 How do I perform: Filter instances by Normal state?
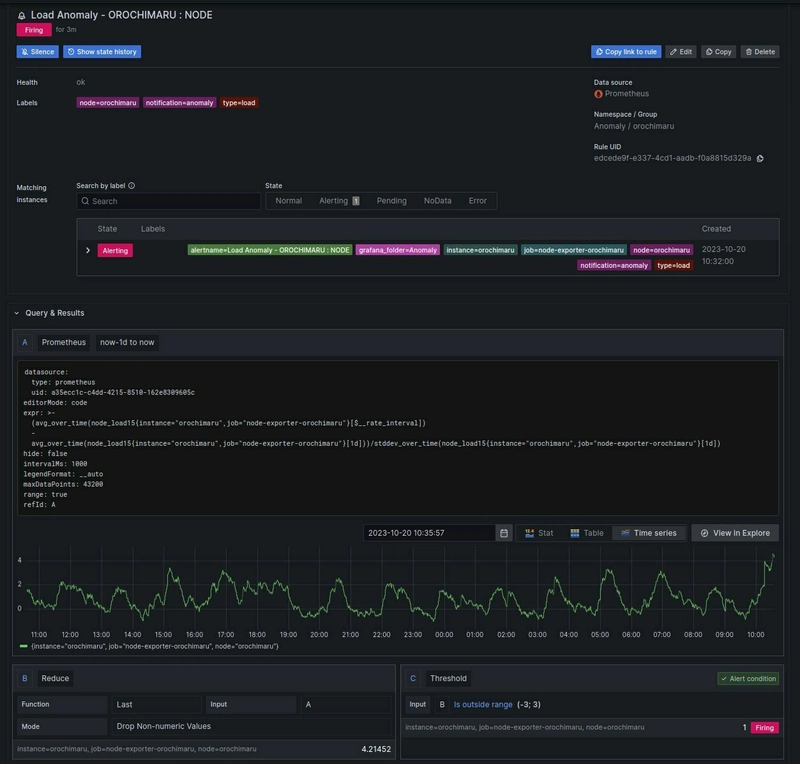[289, 201]
